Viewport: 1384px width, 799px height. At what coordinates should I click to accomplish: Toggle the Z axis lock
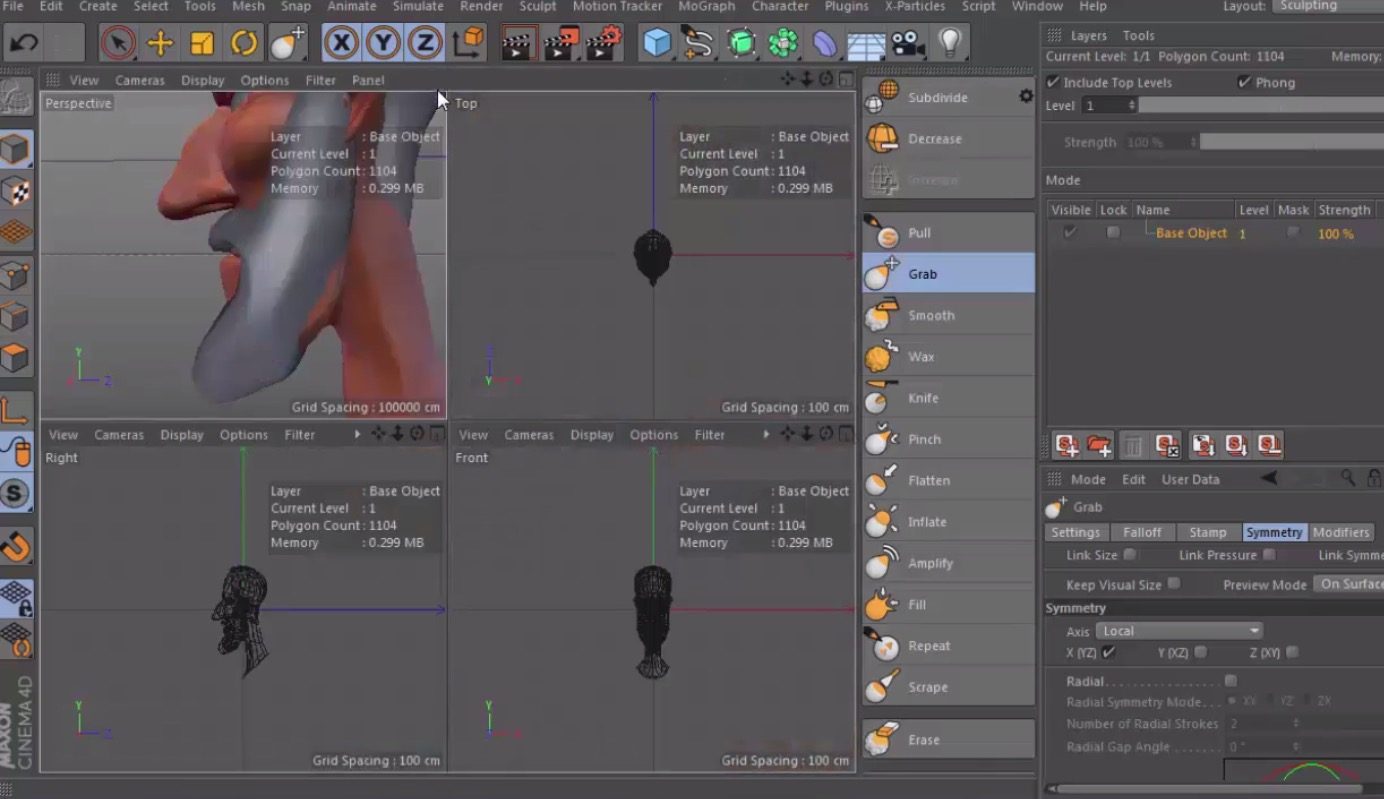tap(426, 43)
